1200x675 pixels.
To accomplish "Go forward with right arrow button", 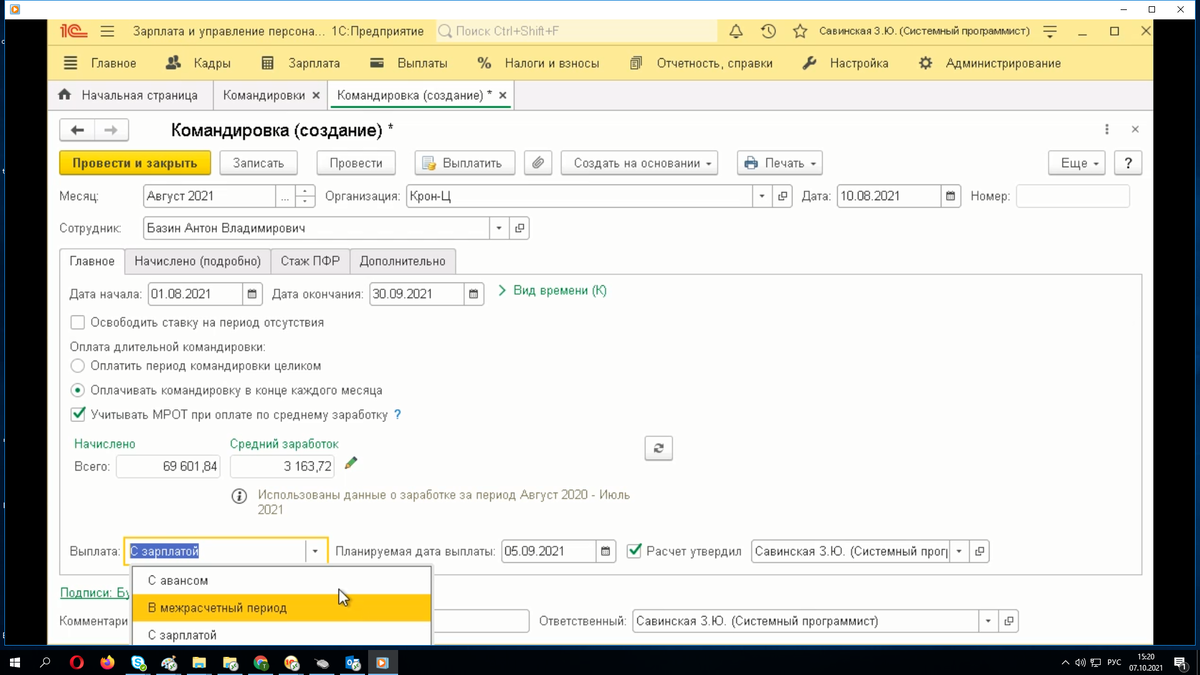I will coord(111,130).
